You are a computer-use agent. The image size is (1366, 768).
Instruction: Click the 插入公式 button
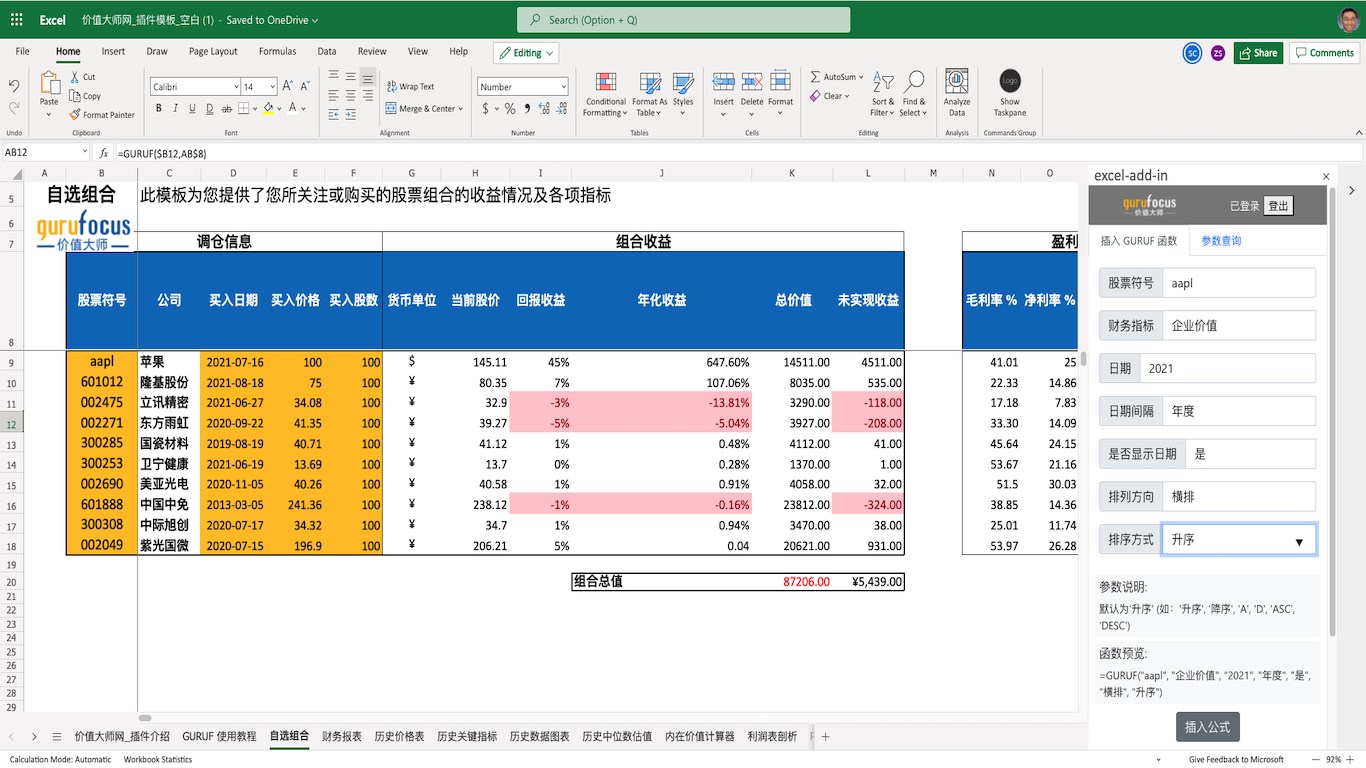point(1208,727)
